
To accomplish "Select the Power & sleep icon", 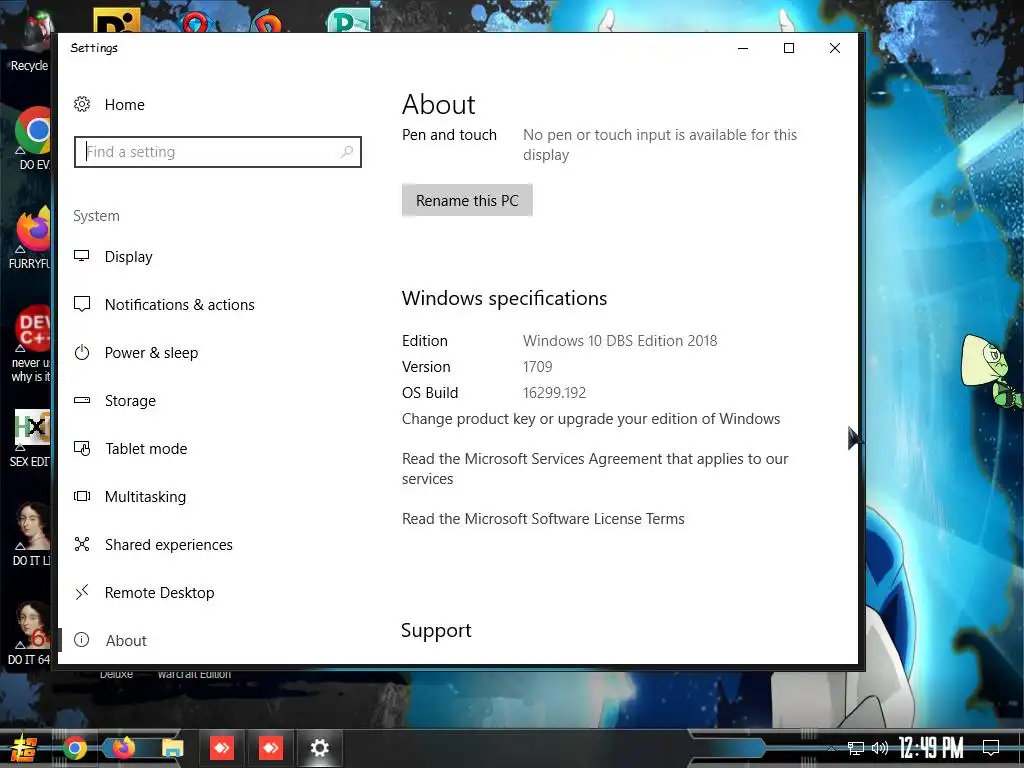I will pyautogui.click(x=82, y=352).
